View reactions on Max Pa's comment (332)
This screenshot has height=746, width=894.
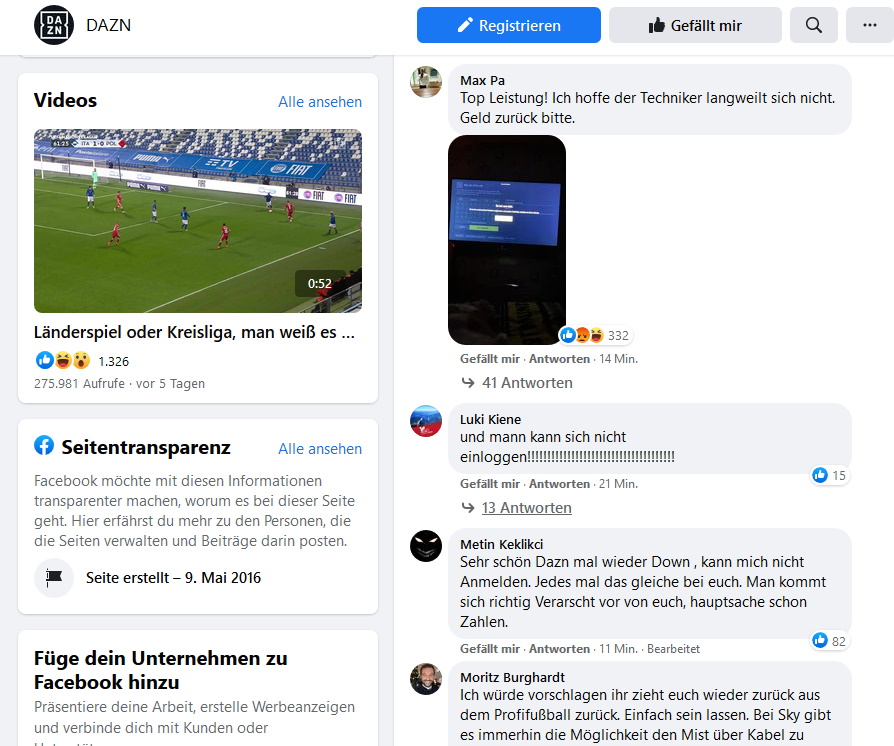click(x=595, y=335)
